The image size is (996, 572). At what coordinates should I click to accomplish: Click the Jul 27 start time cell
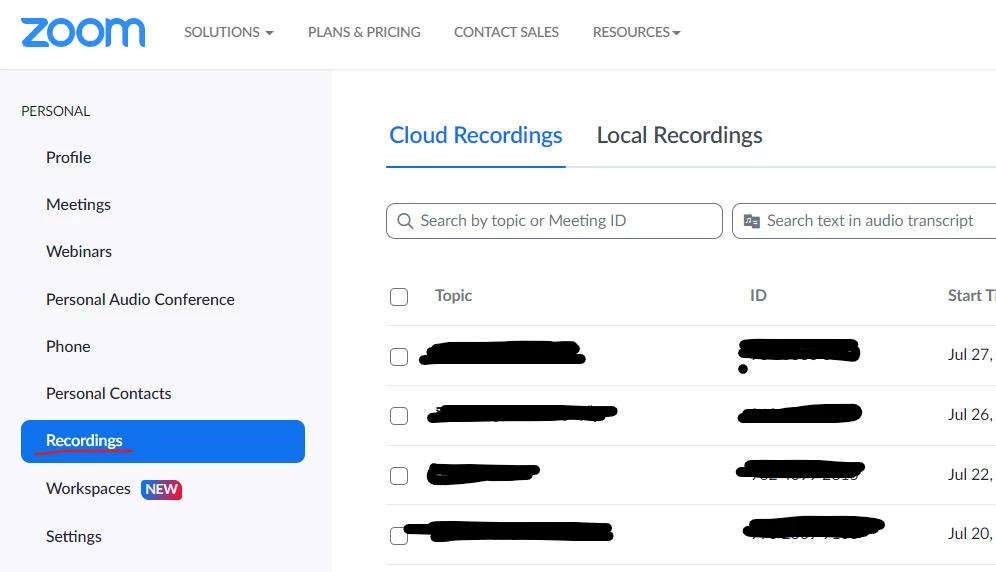(971, 355)
